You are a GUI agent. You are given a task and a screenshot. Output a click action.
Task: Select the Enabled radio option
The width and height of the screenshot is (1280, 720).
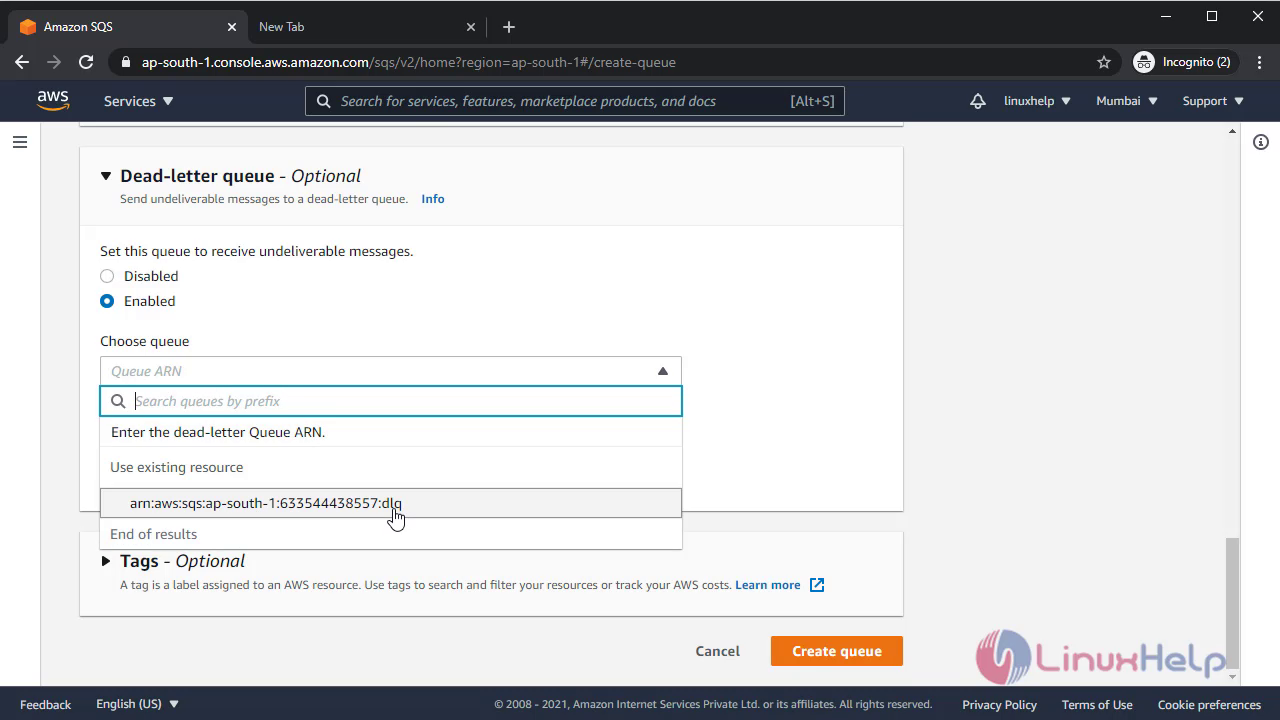click(107, 301)
